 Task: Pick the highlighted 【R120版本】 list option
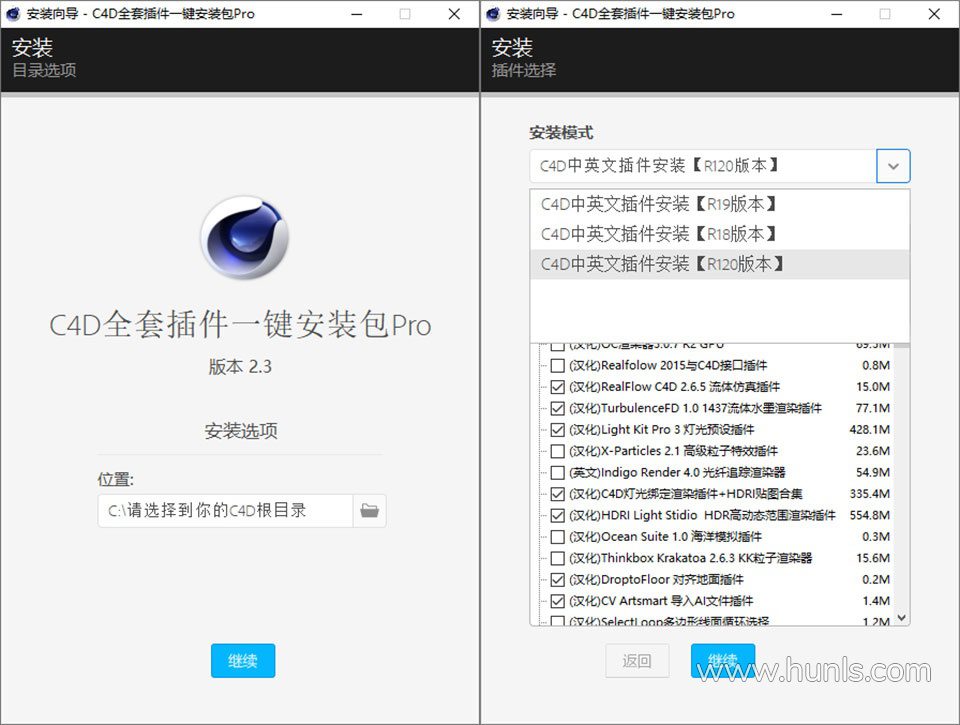click(x=719, y=264)
